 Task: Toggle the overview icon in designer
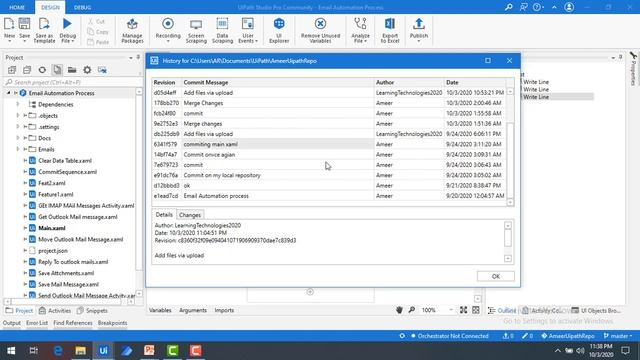[x=476, y=310]
